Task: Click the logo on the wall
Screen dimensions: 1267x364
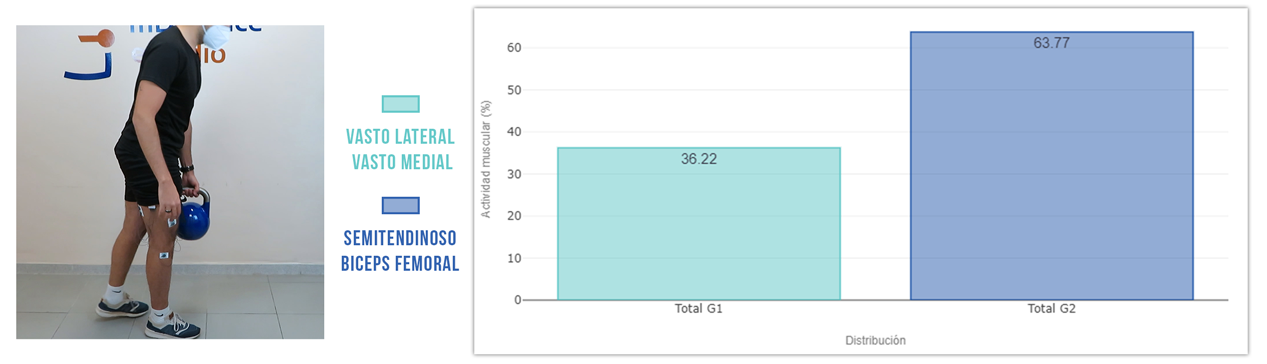Action: coord(90,55)
